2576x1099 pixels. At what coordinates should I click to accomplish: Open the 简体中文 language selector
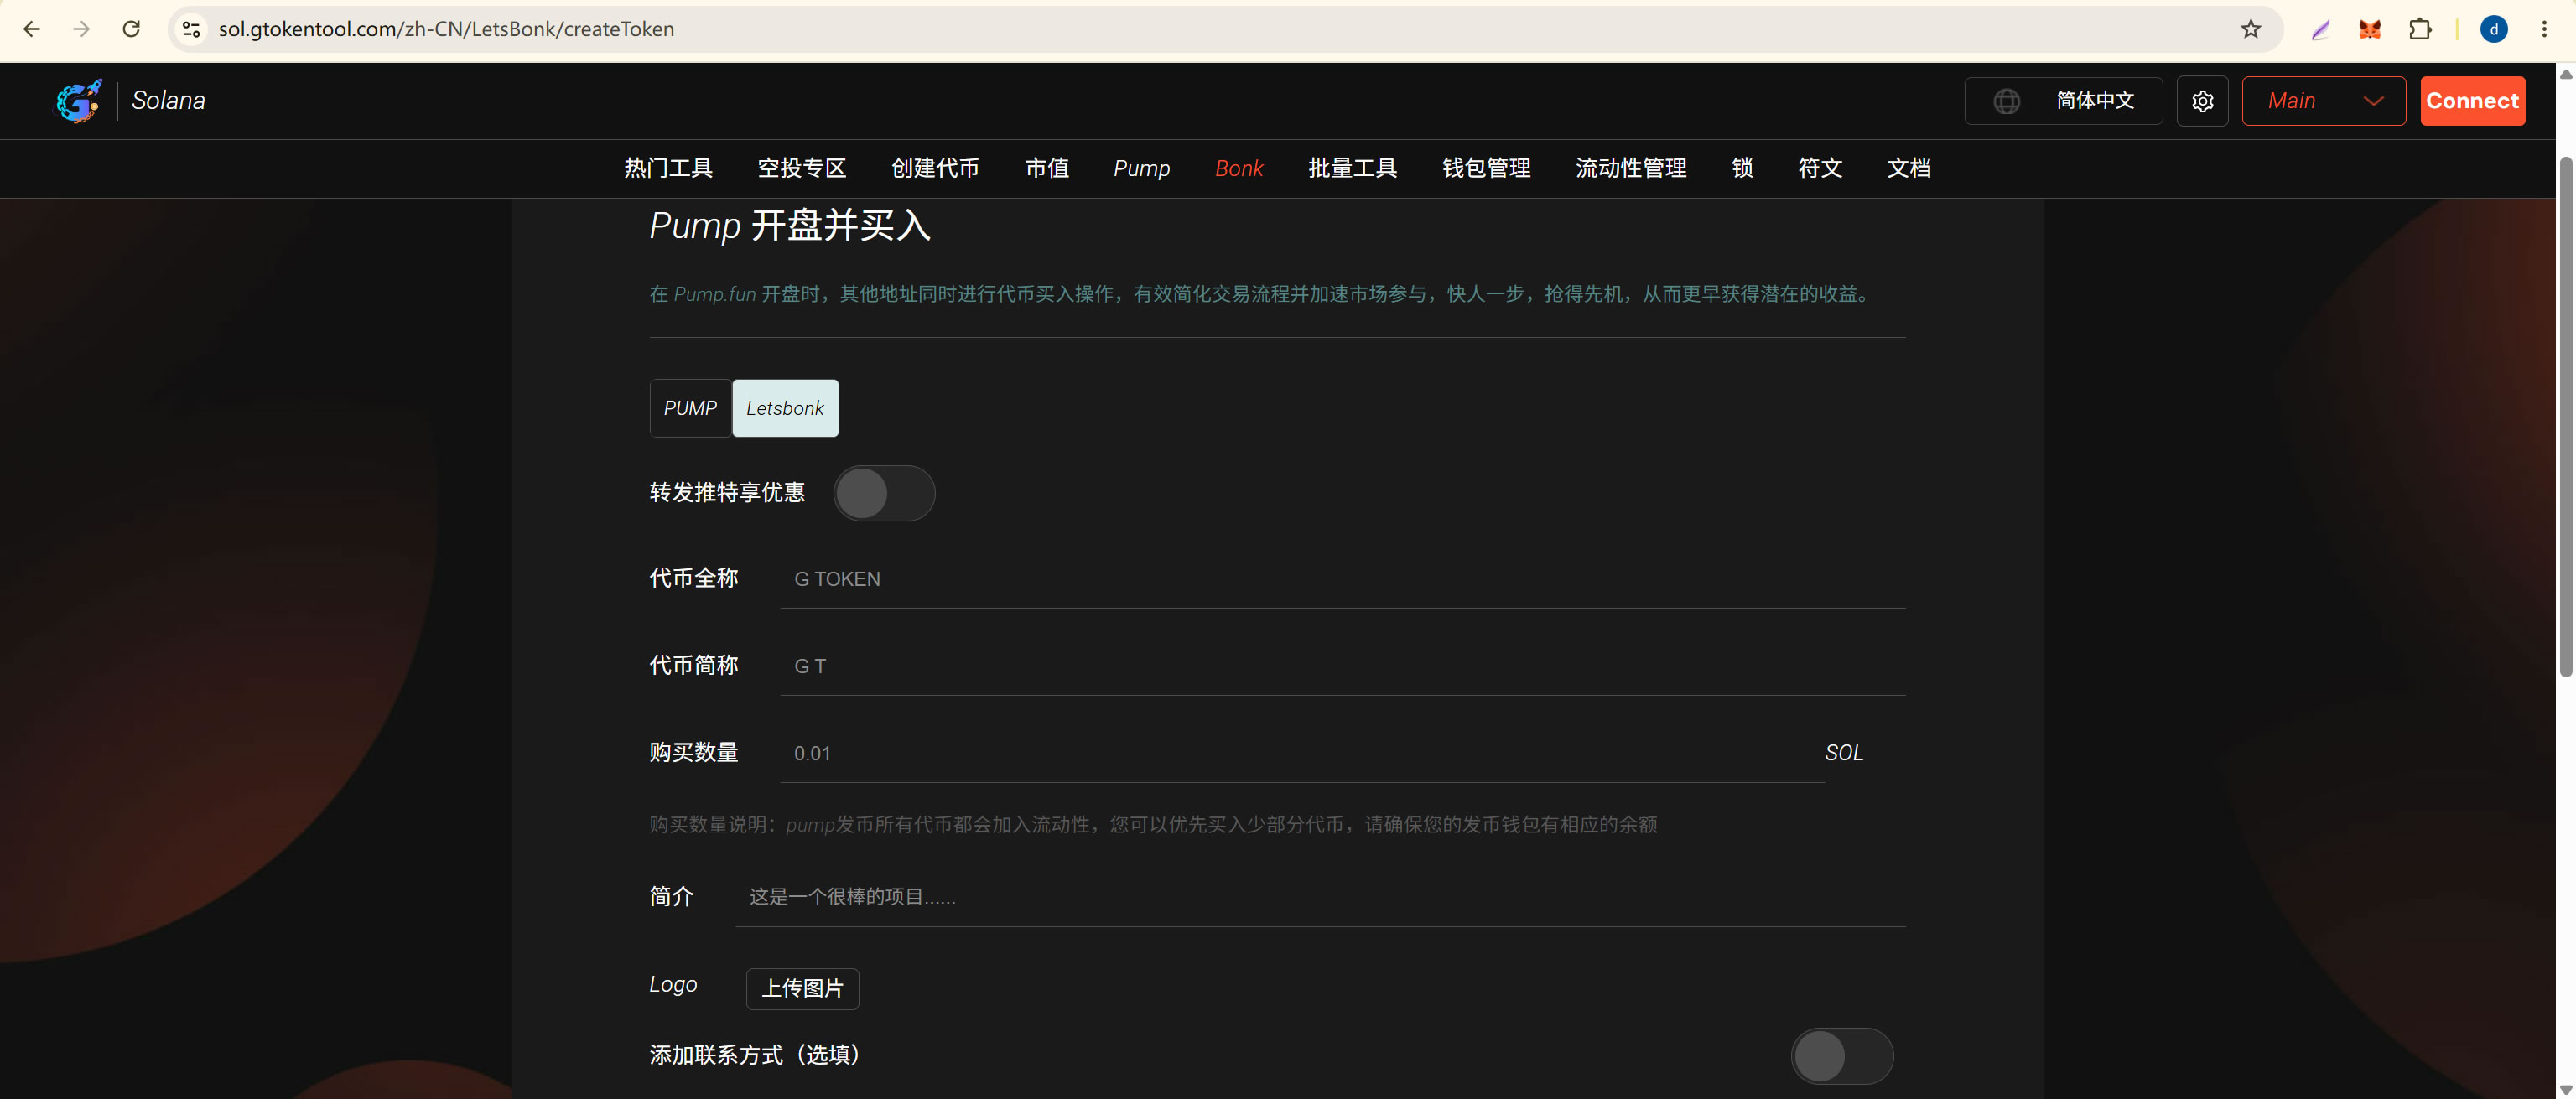(2063, 101)
